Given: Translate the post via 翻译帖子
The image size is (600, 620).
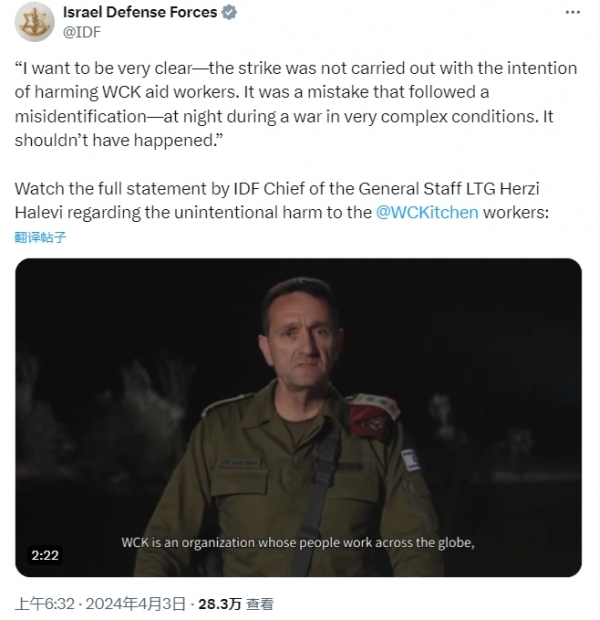Looking at the screenshot, I should 40,237.
